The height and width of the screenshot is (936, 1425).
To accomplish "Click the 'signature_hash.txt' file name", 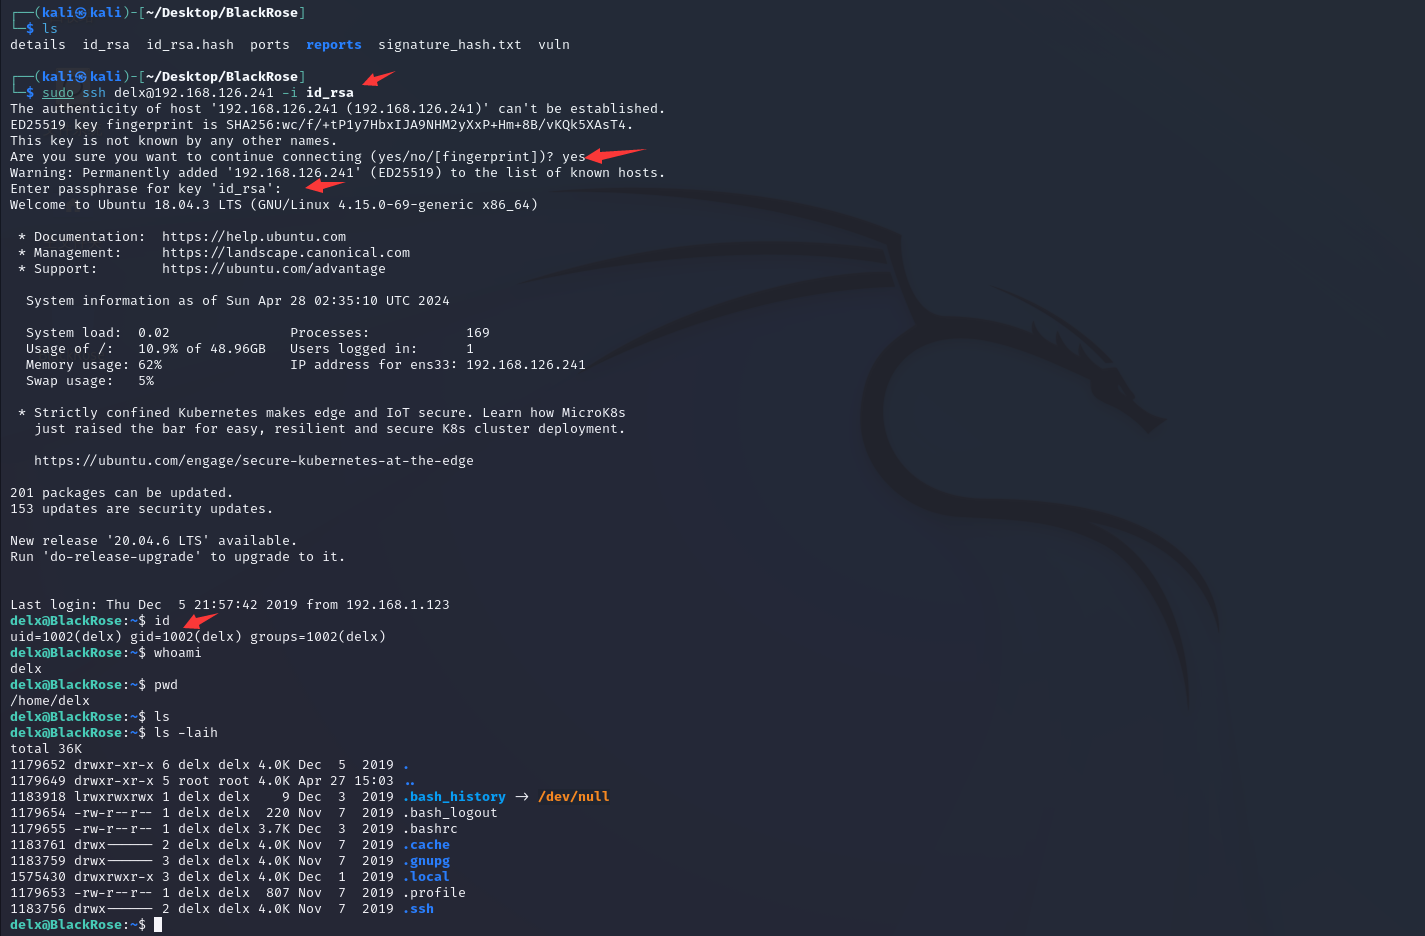I will pos(450,45).
